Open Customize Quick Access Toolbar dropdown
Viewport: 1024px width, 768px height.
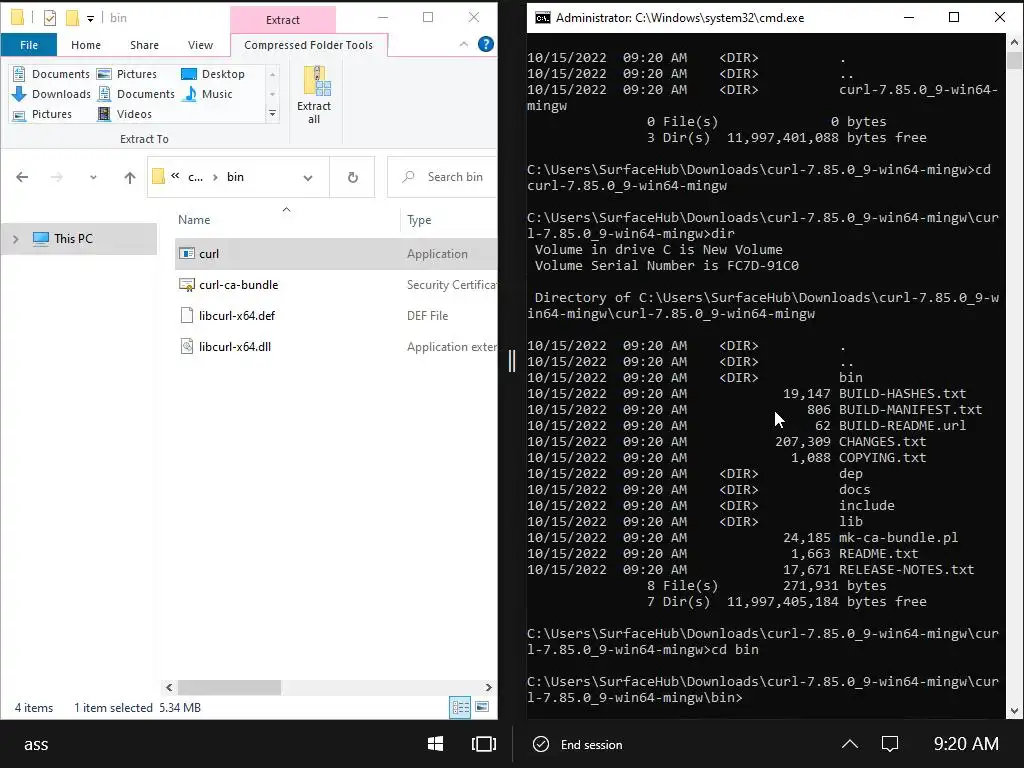(x=90, y=18)
